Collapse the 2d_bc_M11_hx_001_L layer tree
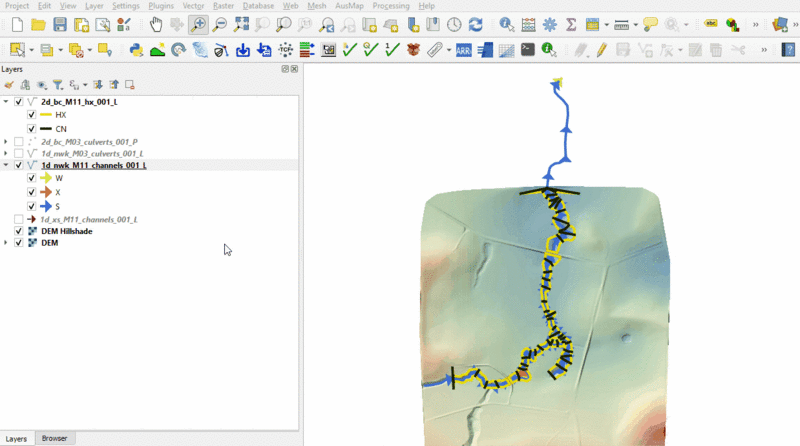 [7, 102]
